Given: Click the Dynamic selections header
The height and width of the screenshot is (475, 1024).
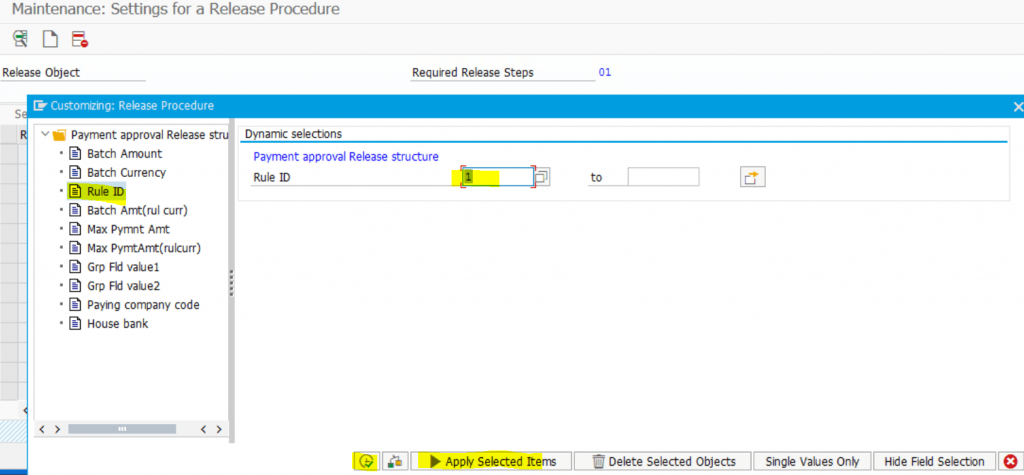Looking at the screenshot, I should click(293, 134).
